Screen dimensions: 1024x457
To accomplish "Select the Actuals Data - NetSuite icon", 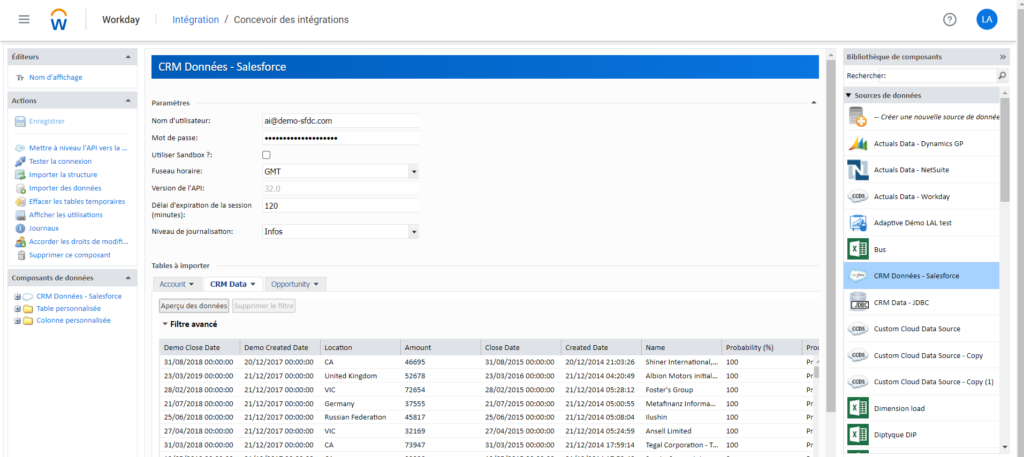I will click(857, 170).
